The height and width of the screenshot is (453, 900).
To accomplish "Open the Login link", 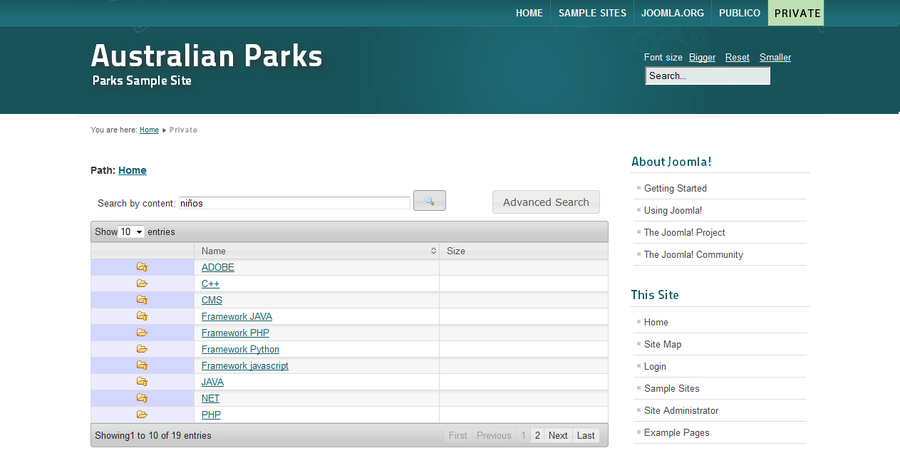I will [655, 366].
